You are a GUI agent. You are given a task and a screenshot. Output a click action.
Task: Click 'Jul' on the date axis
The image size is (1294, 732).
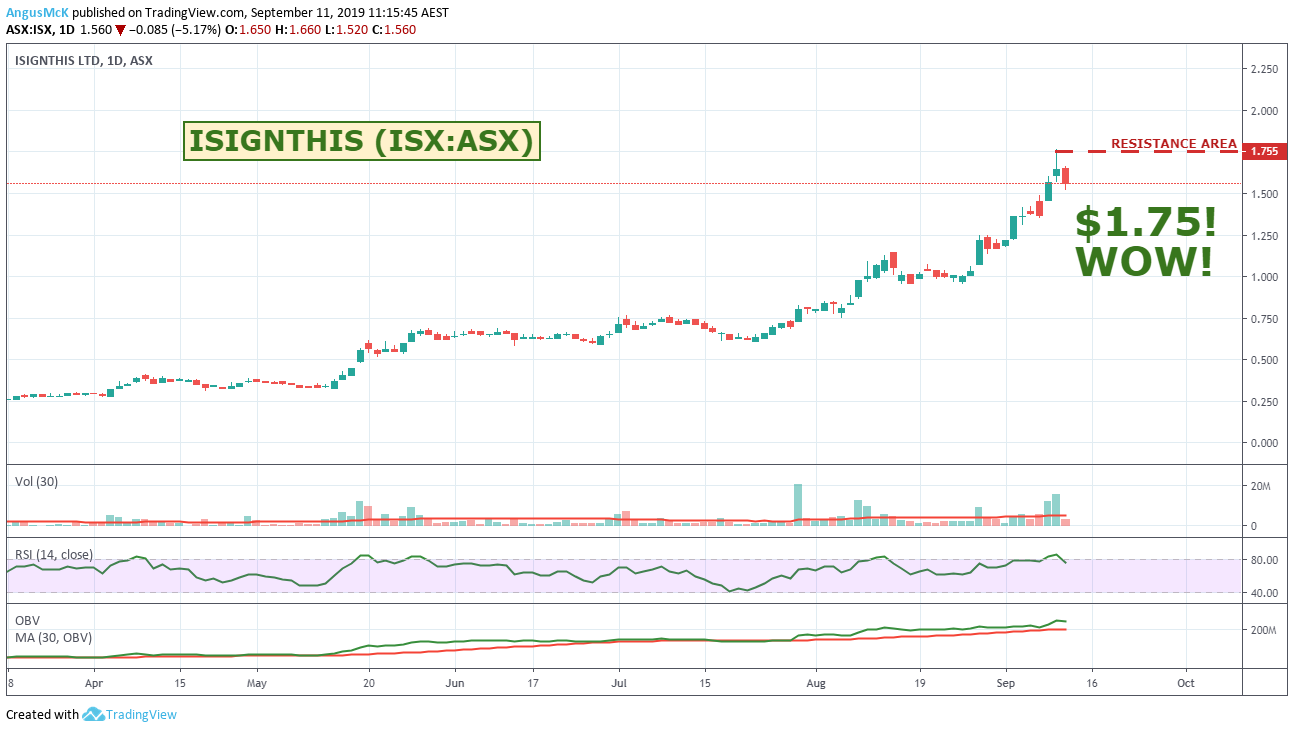click(x=618, y=684)
